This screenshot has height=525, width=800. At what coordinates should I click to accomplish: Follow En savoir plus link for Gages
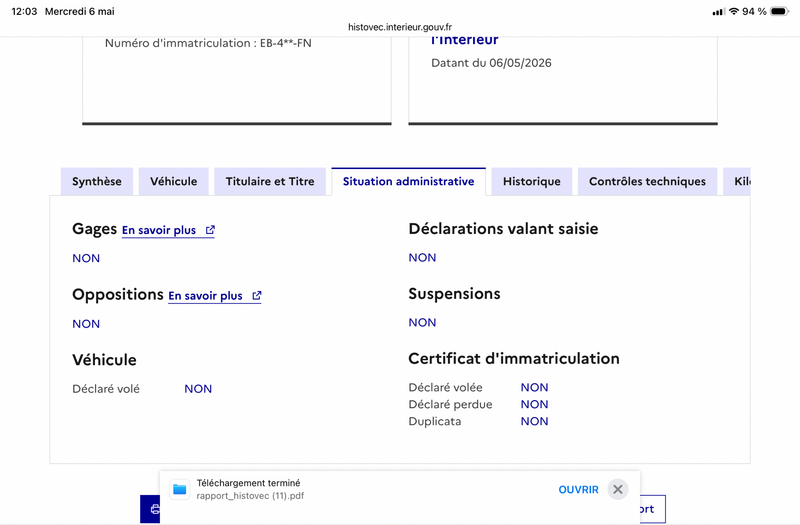pyautogui.click(x=159, y=231)
